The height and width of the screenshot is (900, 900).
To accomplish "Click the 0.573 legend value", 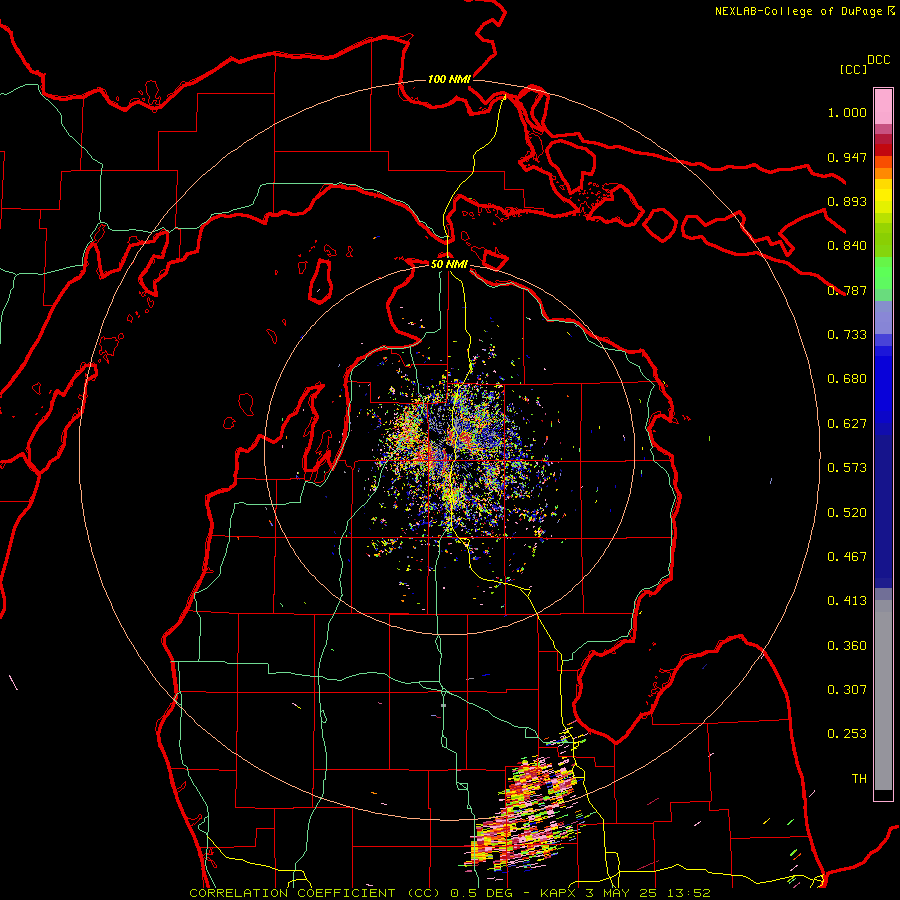I will click(847, 468).
